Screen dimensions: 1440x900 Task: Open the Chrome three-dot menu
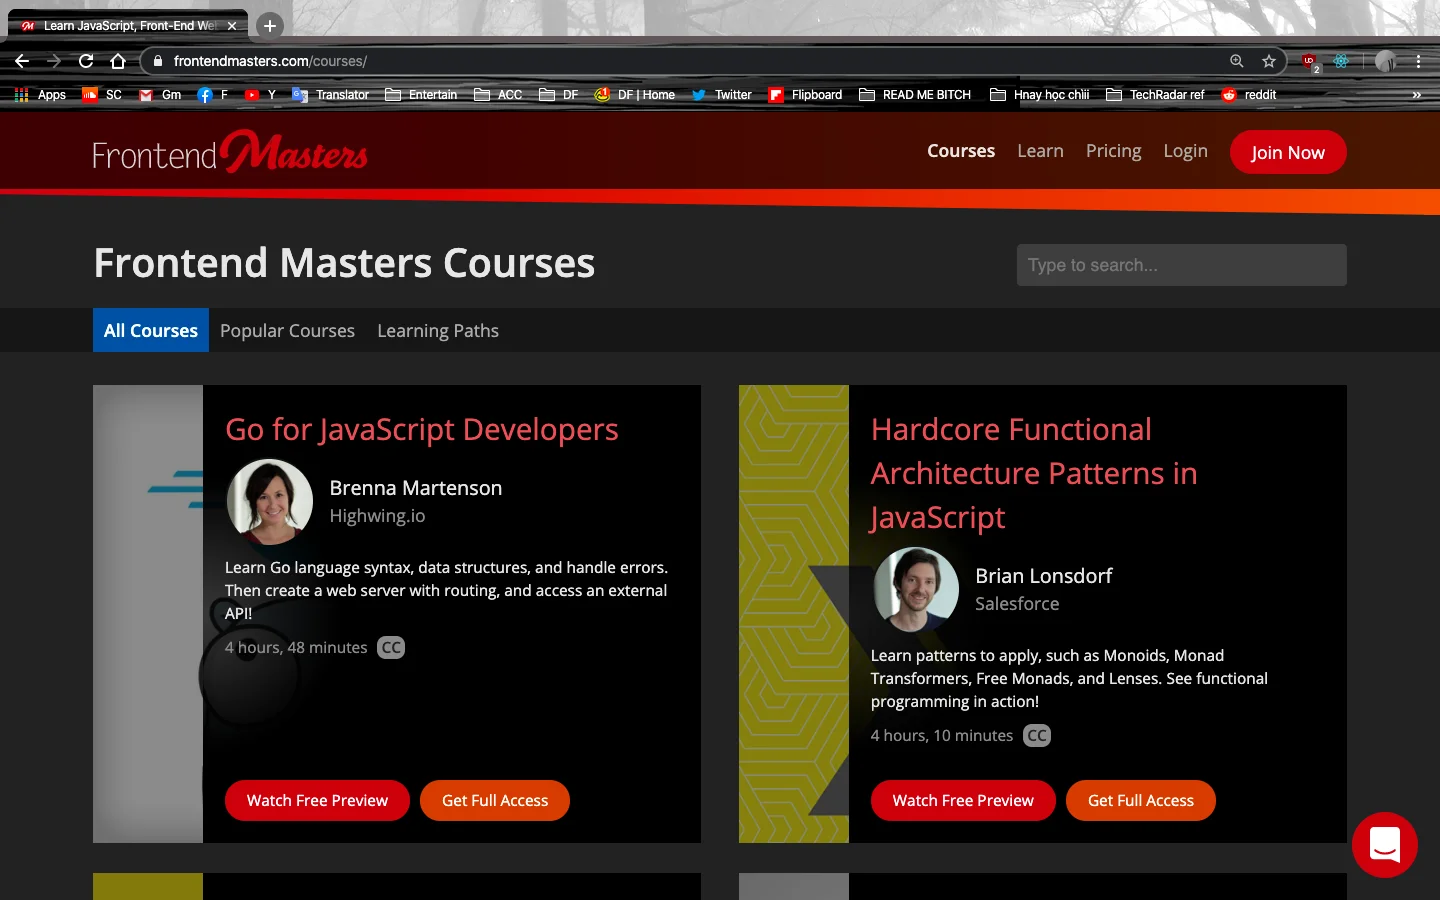coord(1418,61)
